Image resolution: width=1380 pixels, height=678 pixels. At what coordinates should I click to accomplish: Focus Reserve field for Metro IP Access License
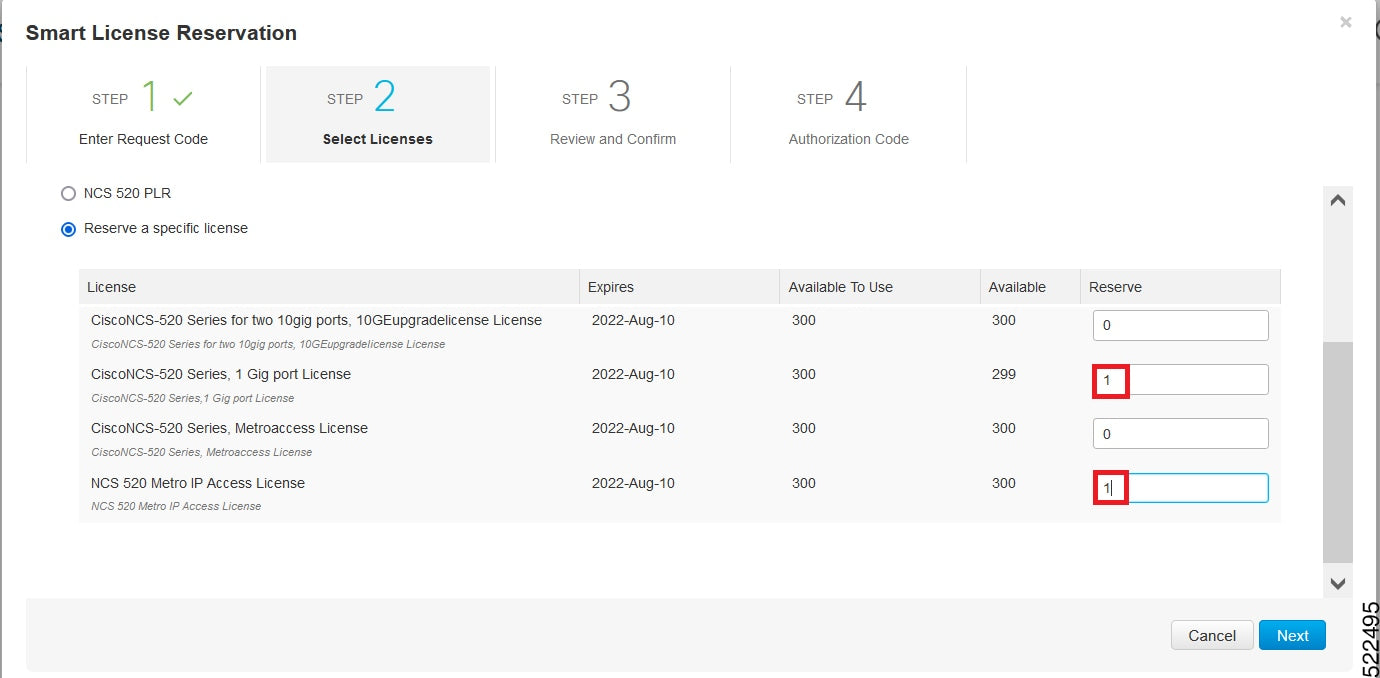pos(1180,488)
